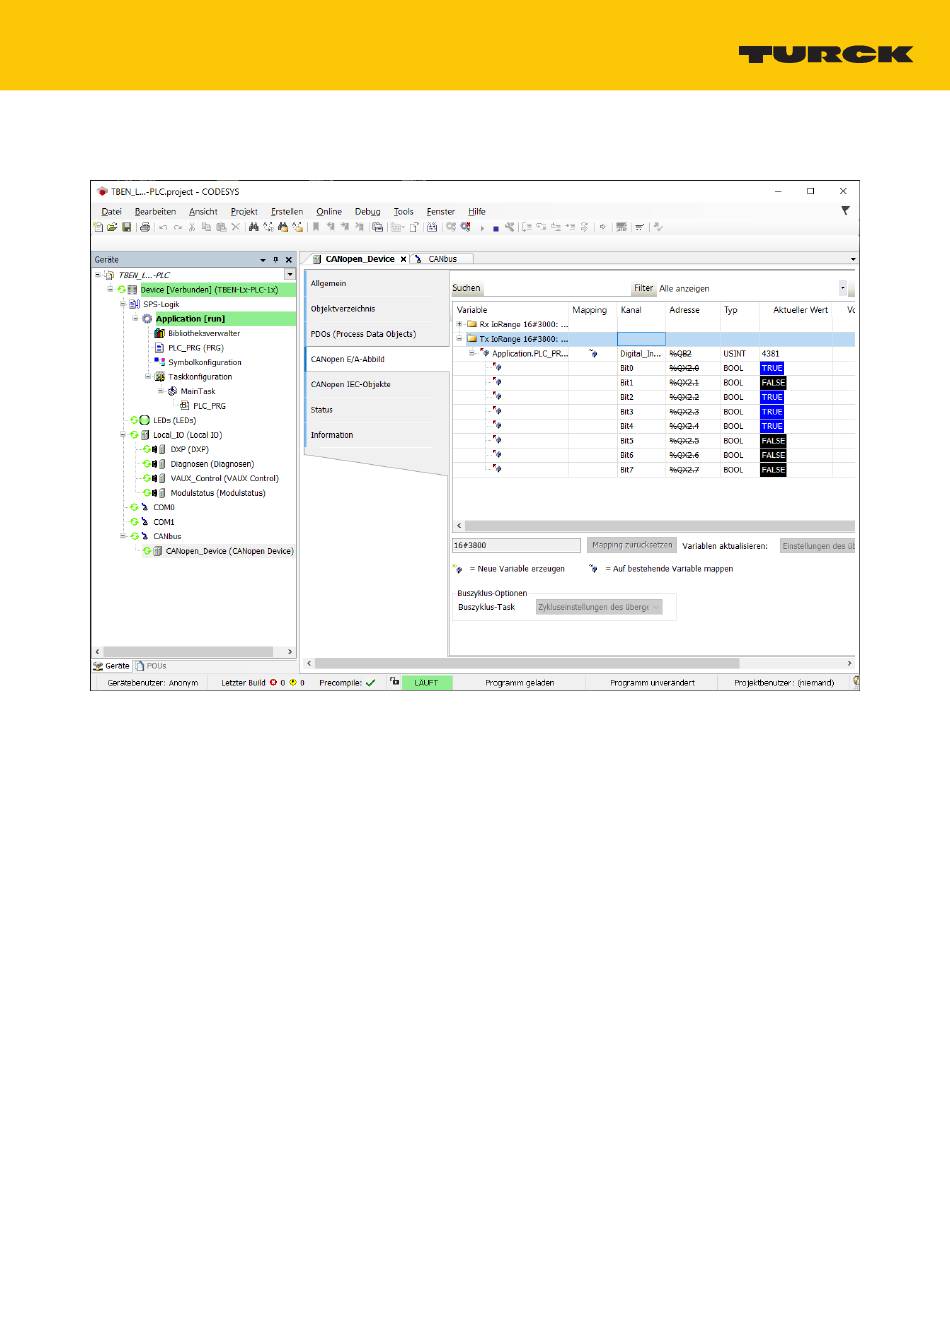Open the Online menu
Image resolution: width=950 pixels, height=1344 pixels.
pos(329,212)
